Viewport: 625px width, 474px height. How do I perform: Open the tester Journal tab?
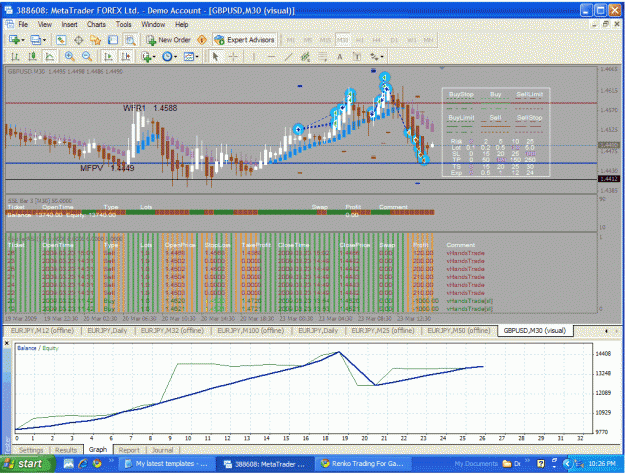click(162, 450)
